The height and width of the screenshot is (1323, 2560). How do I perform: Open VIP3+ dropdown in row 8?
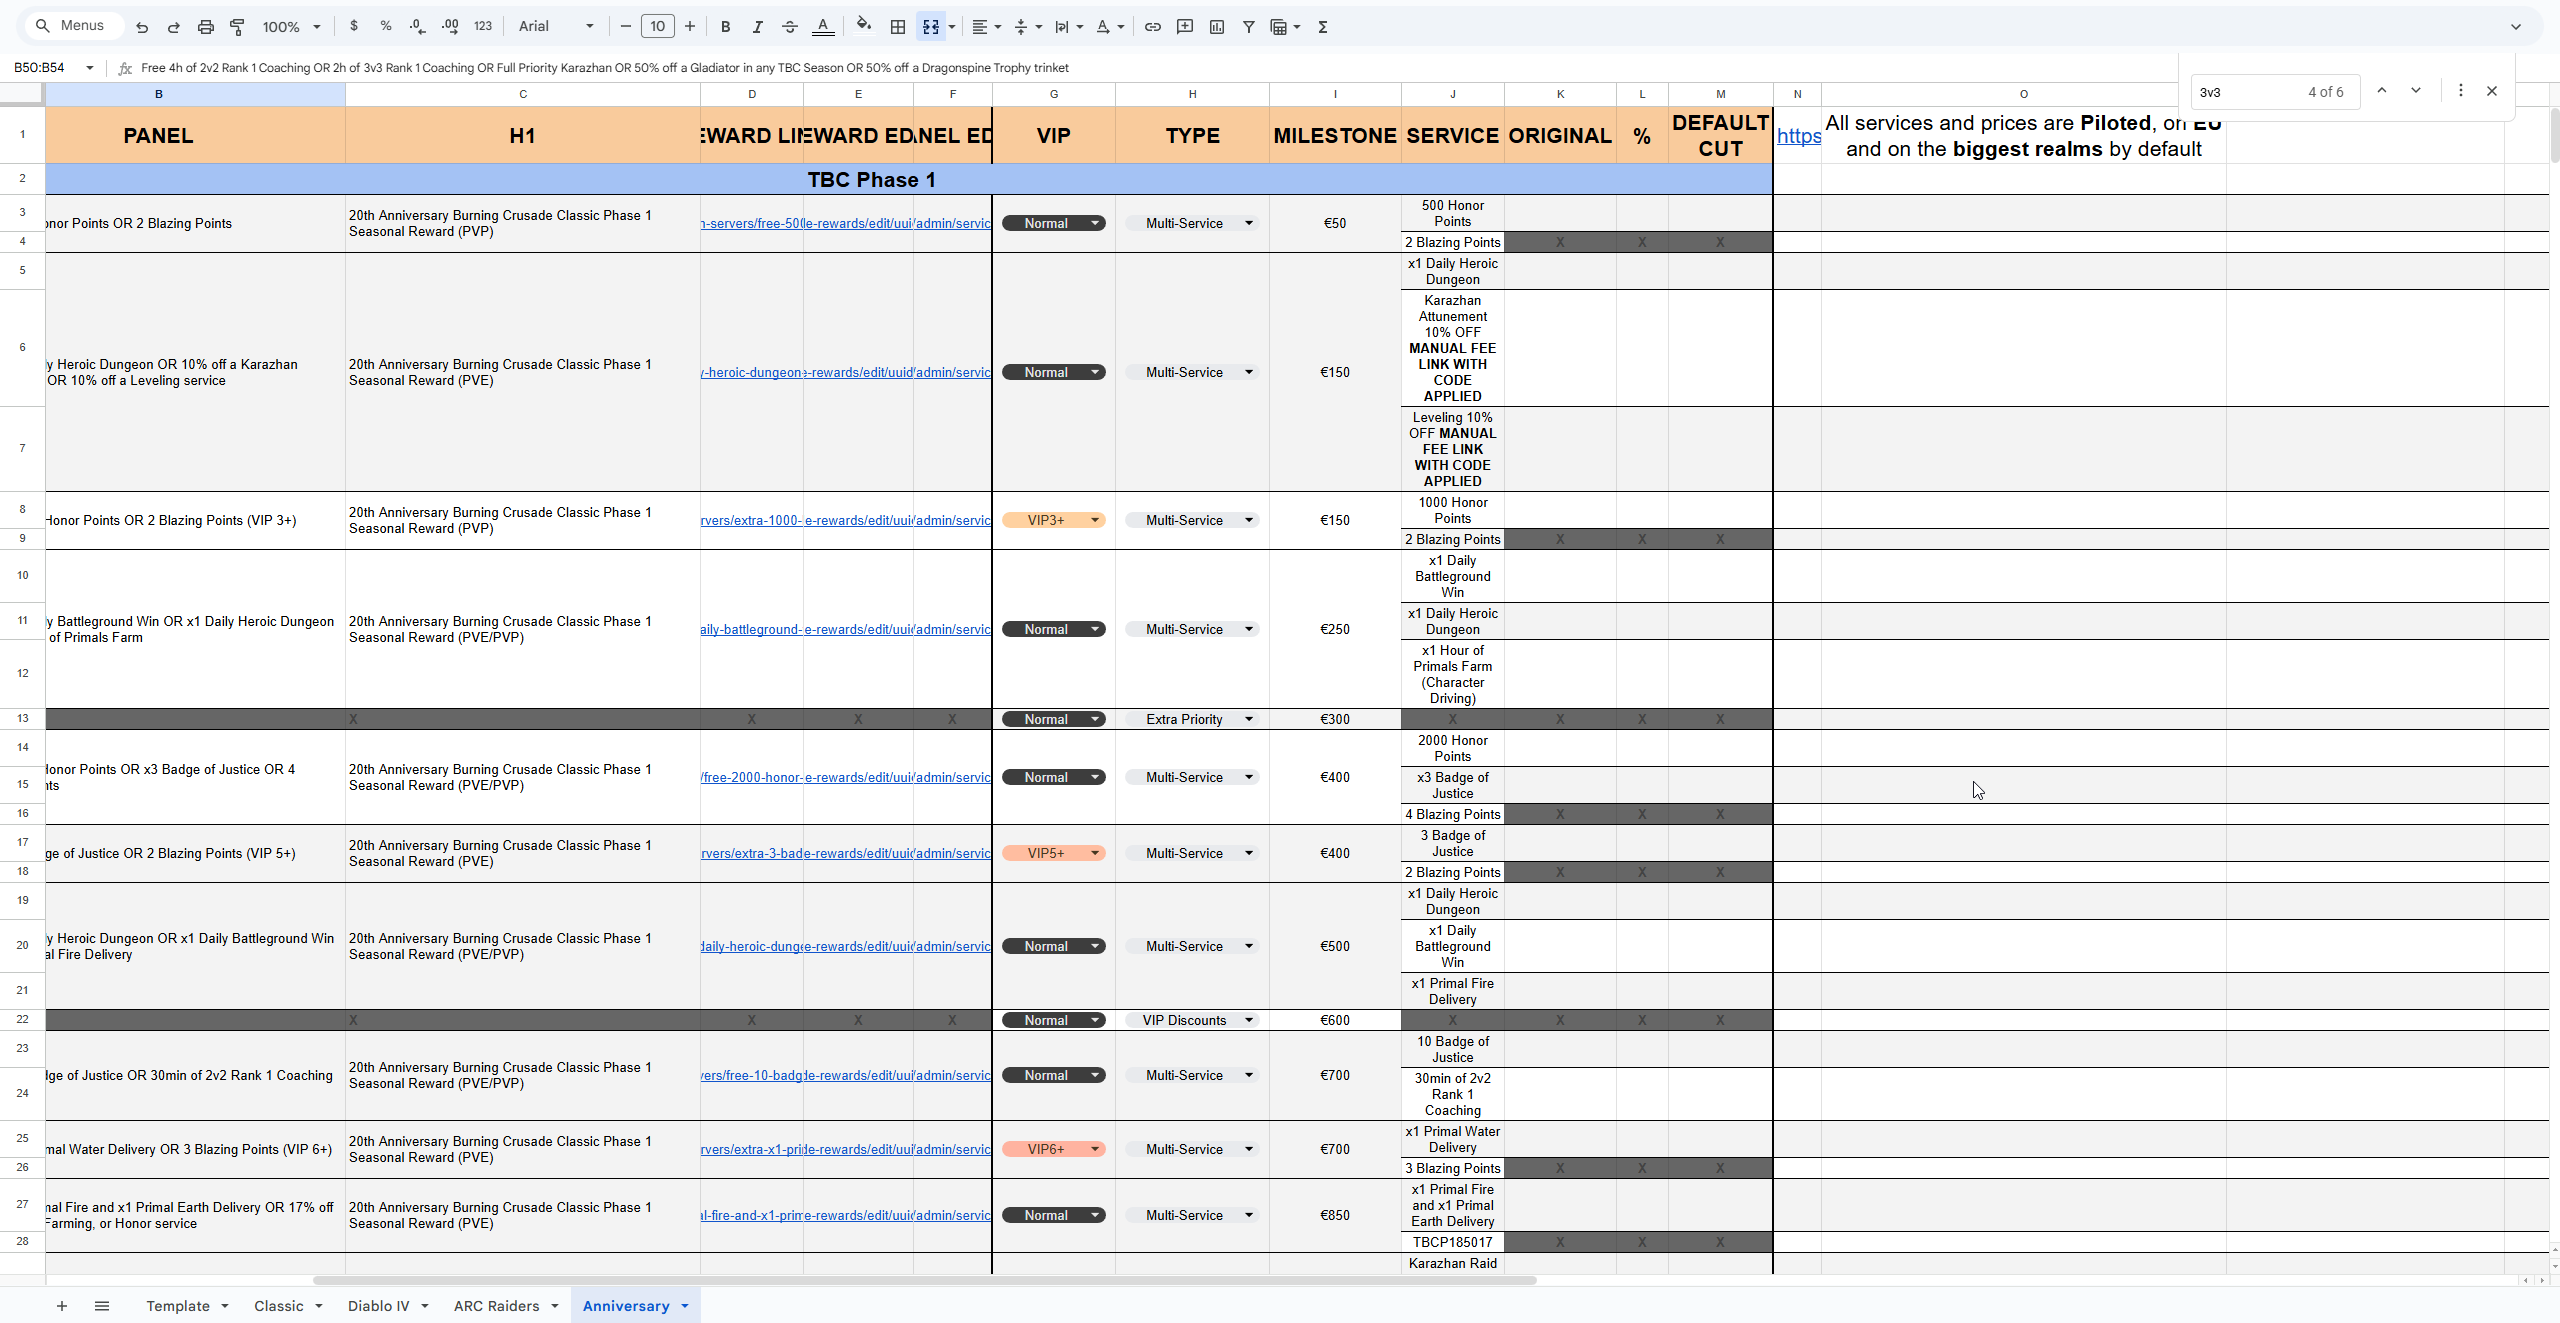pos(1094,520)
